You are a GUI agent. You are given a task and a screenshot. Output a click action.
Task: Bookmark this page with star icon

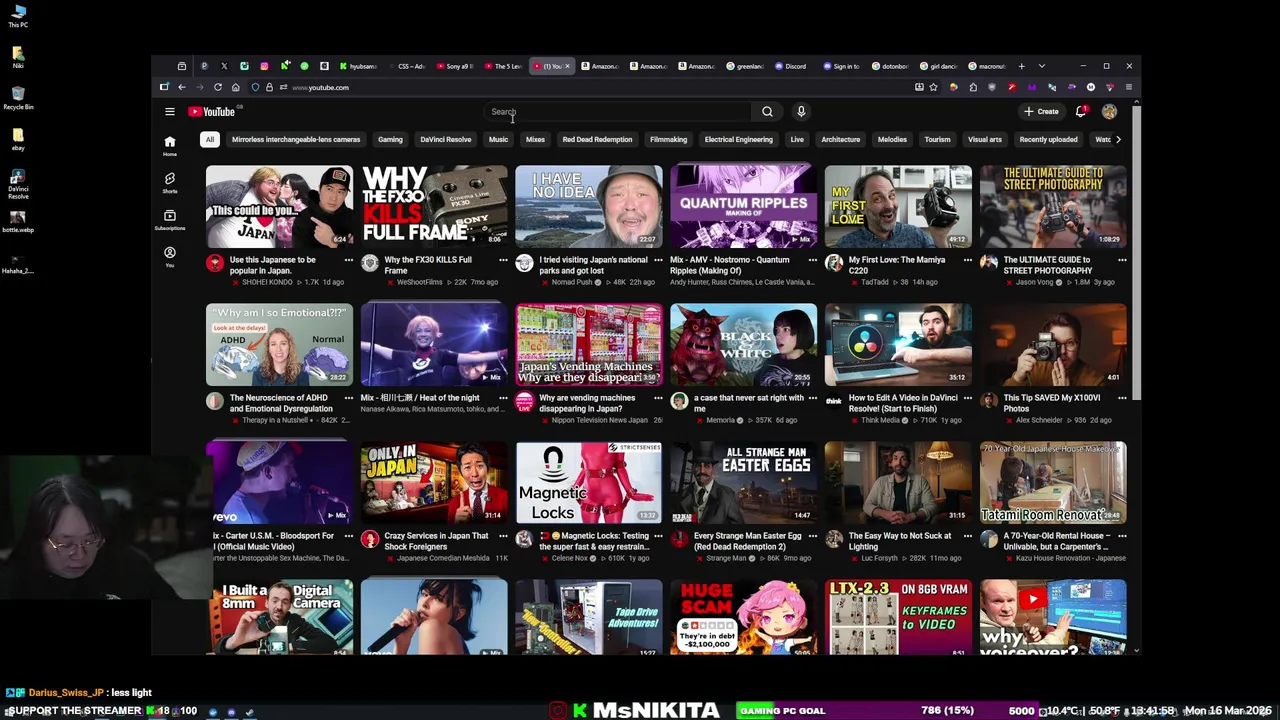coord(934,87)
